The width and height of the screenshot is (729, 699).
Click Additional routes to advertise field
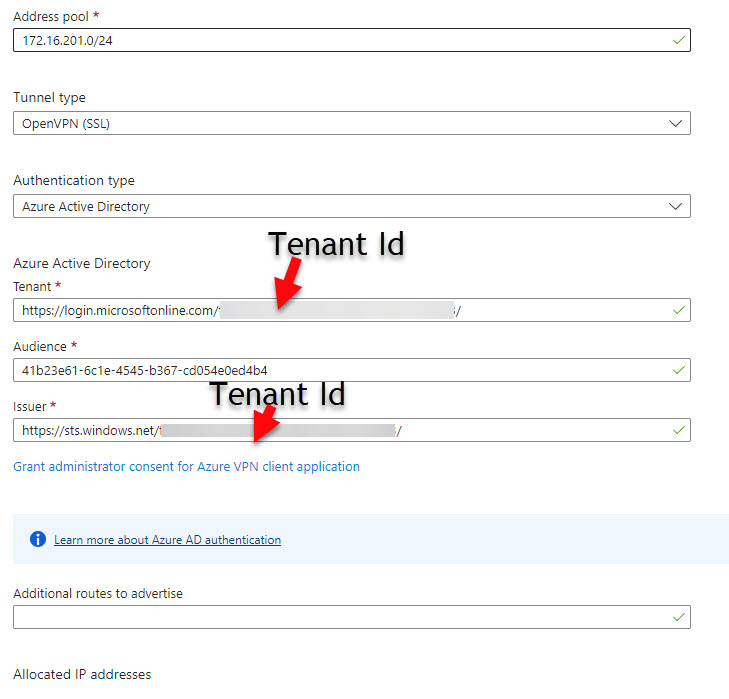351,617
